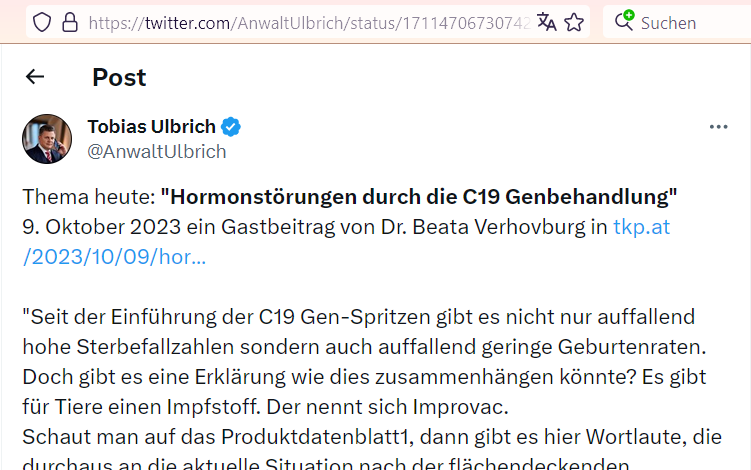Click the @AnwaltUlbrich handle
The height and width of the screenshot is (470, 751).
click(157, 152)
